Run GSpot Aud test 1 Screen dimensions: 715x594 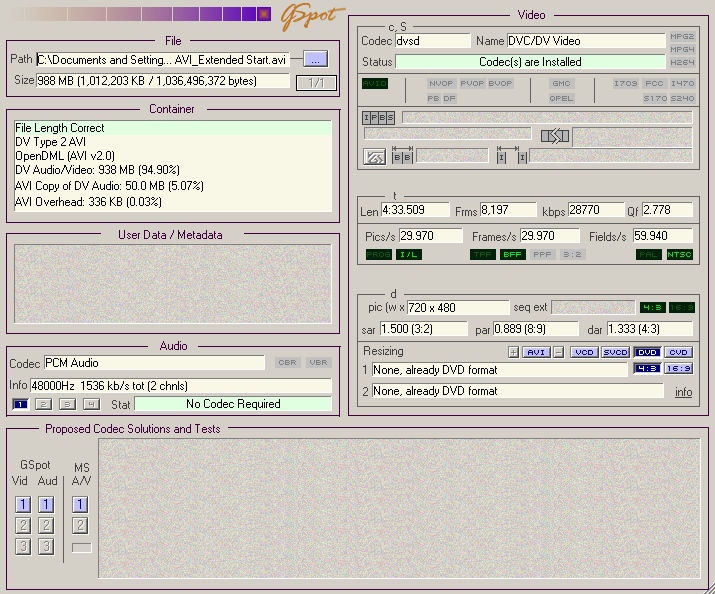pos(46,505)
